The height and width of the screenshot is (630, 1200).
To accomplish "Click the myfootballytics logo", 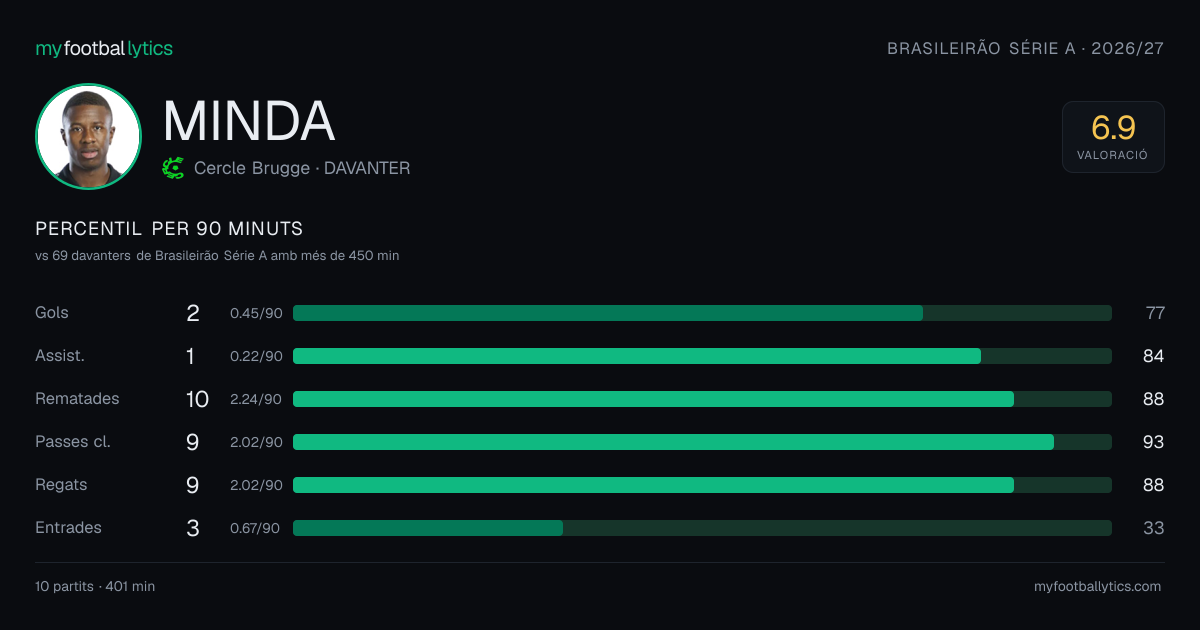I will pos(104,48).
